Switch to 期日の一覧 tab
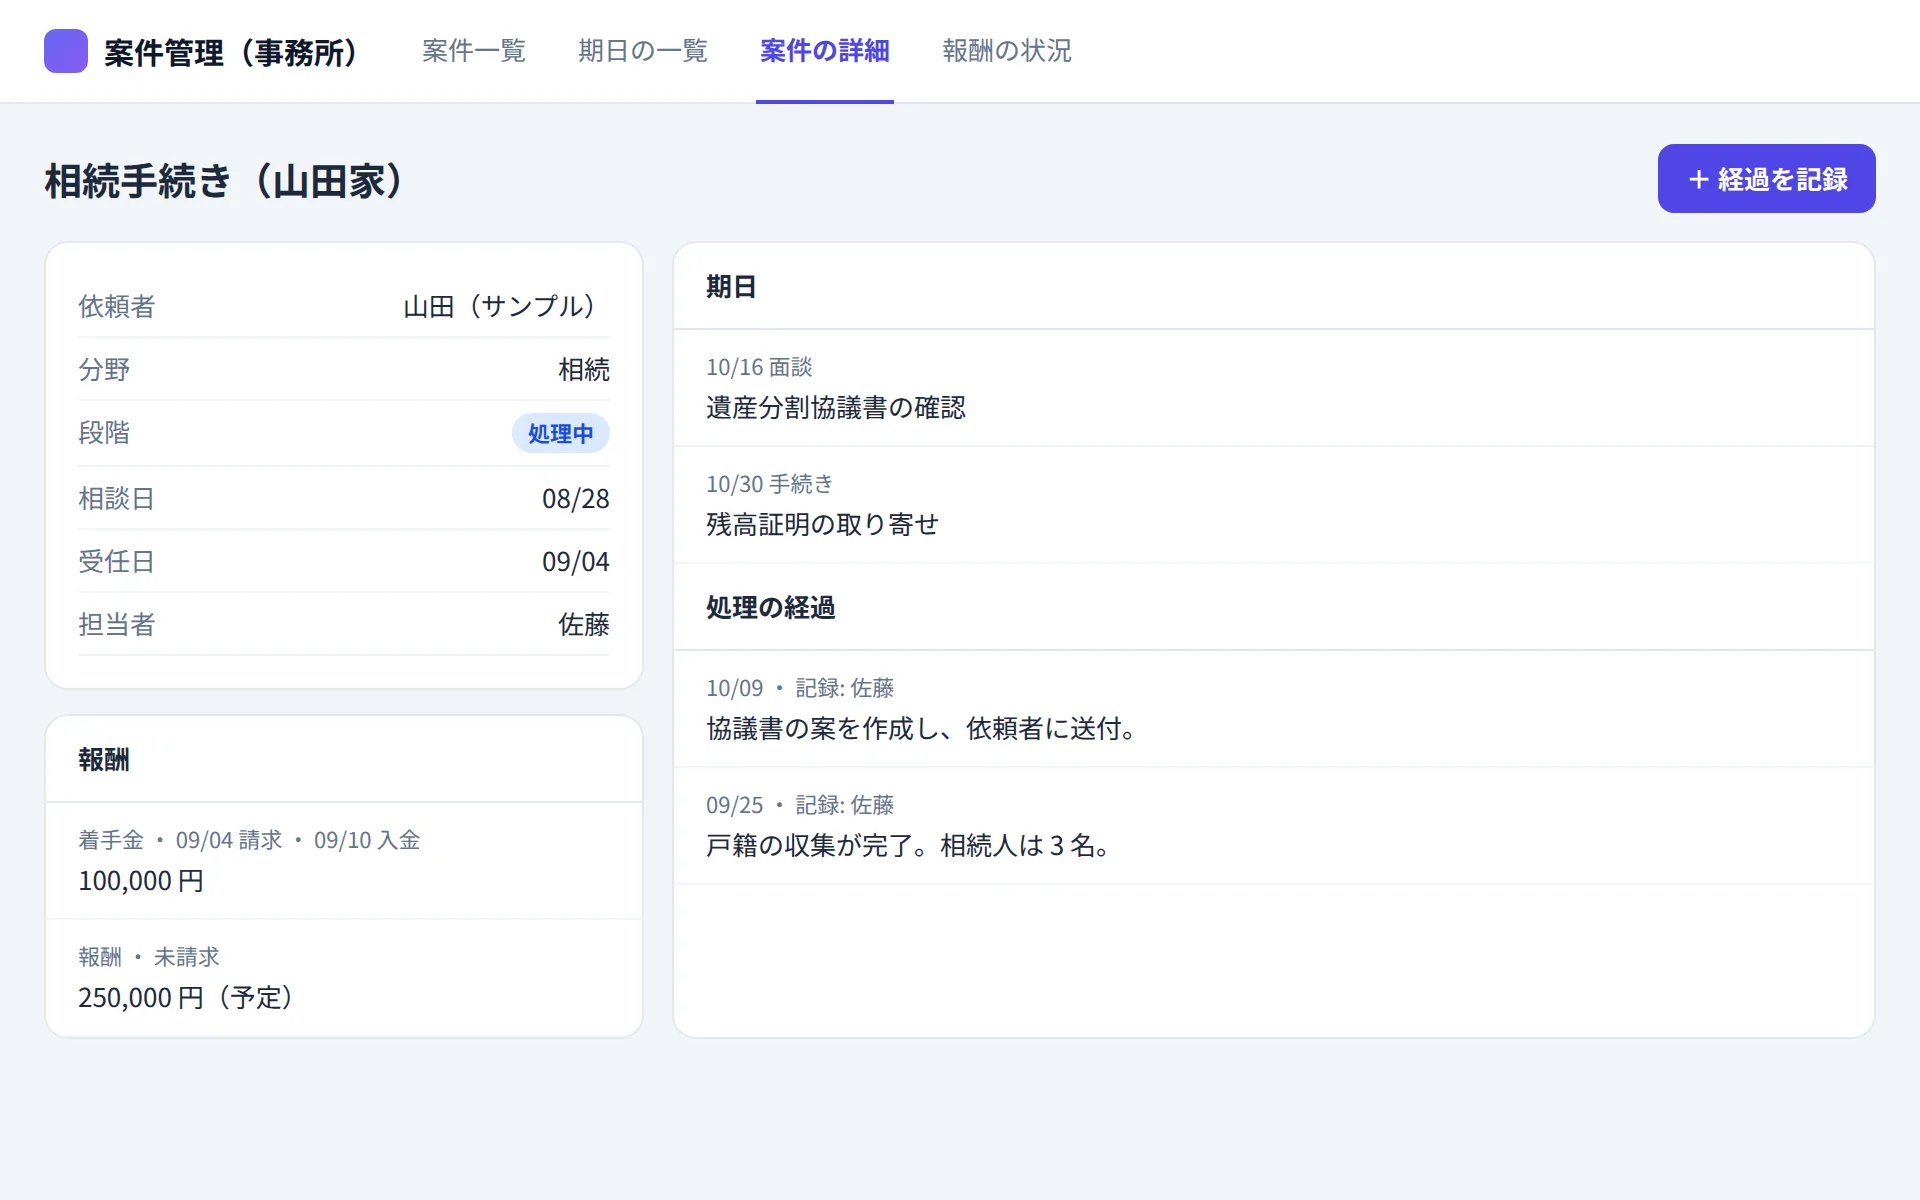The width and height of the screenshot is (1920, 1200). (643, 51)
